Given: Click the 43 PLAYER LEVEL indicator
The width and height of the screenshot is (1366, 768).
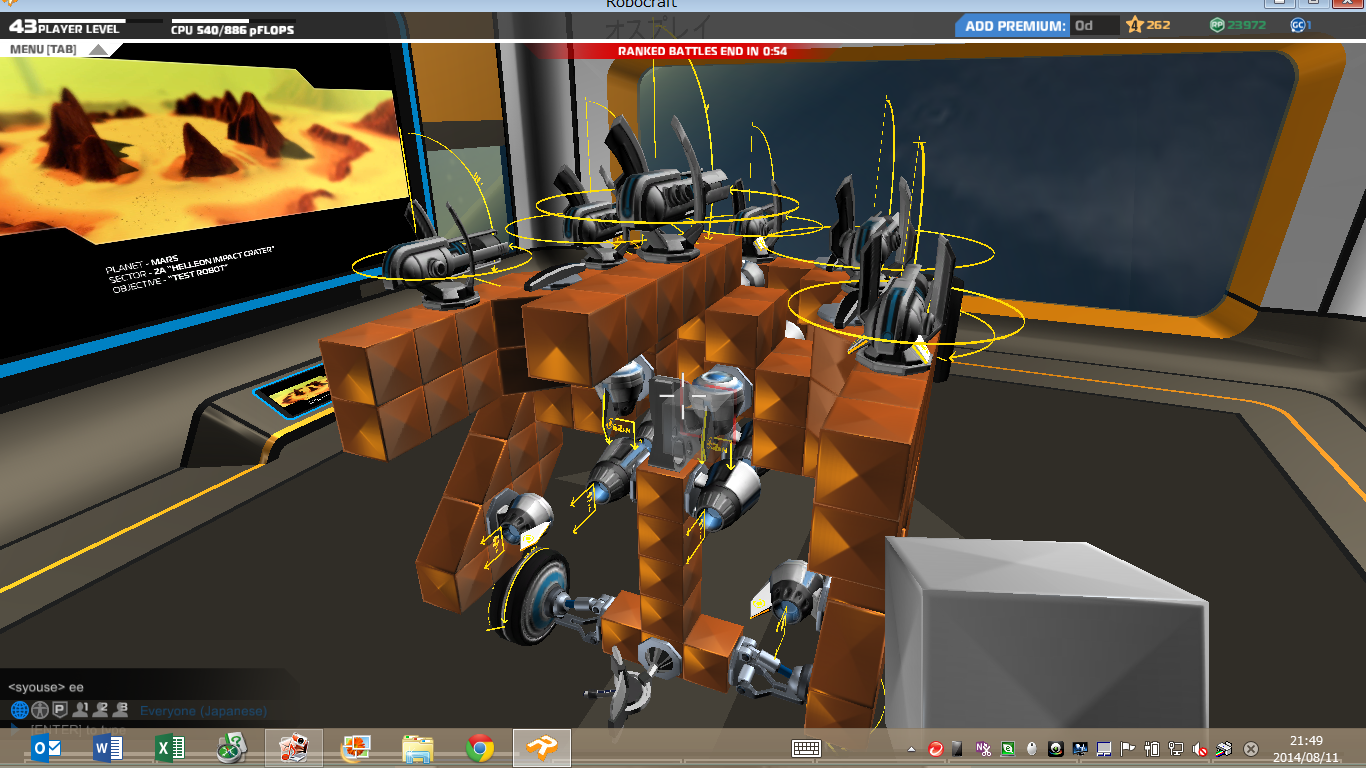Looking at the screenshot, I should (x=64, y=29).
